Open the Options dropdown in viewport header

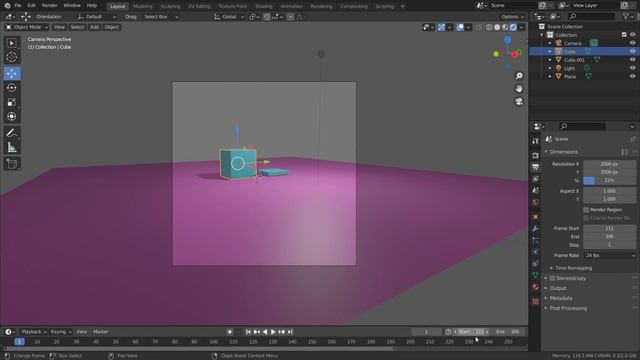[513, 17]
